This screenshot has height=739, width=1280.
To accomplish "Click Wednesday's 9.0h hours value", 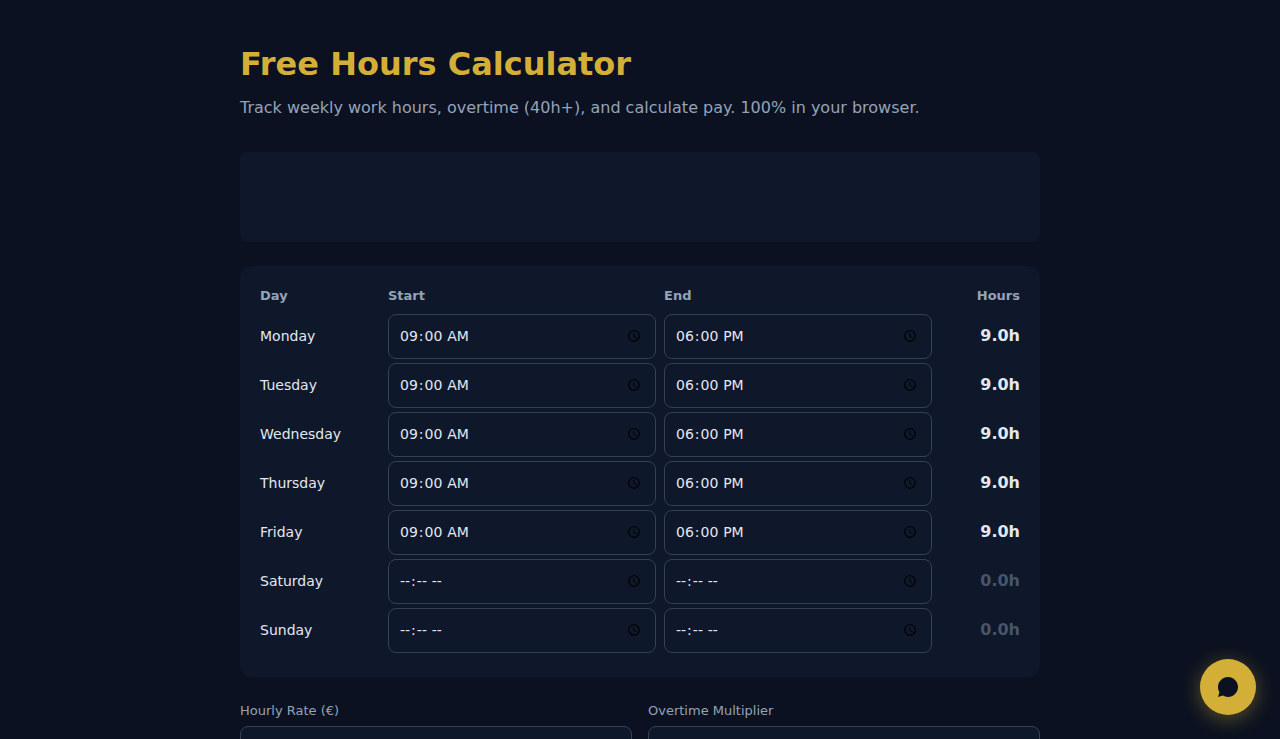I will point(1000,434).
